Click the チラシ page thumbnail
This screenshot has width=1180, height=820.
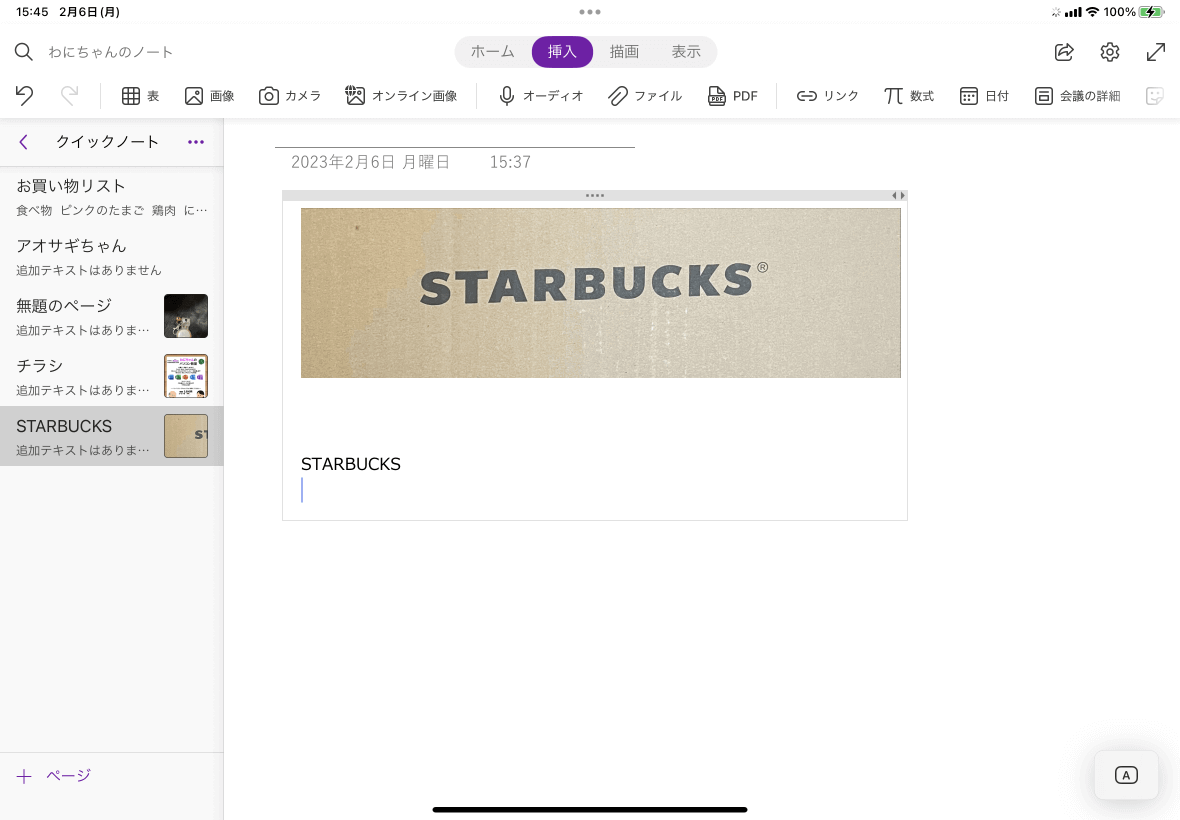click(x=186, y=376)
